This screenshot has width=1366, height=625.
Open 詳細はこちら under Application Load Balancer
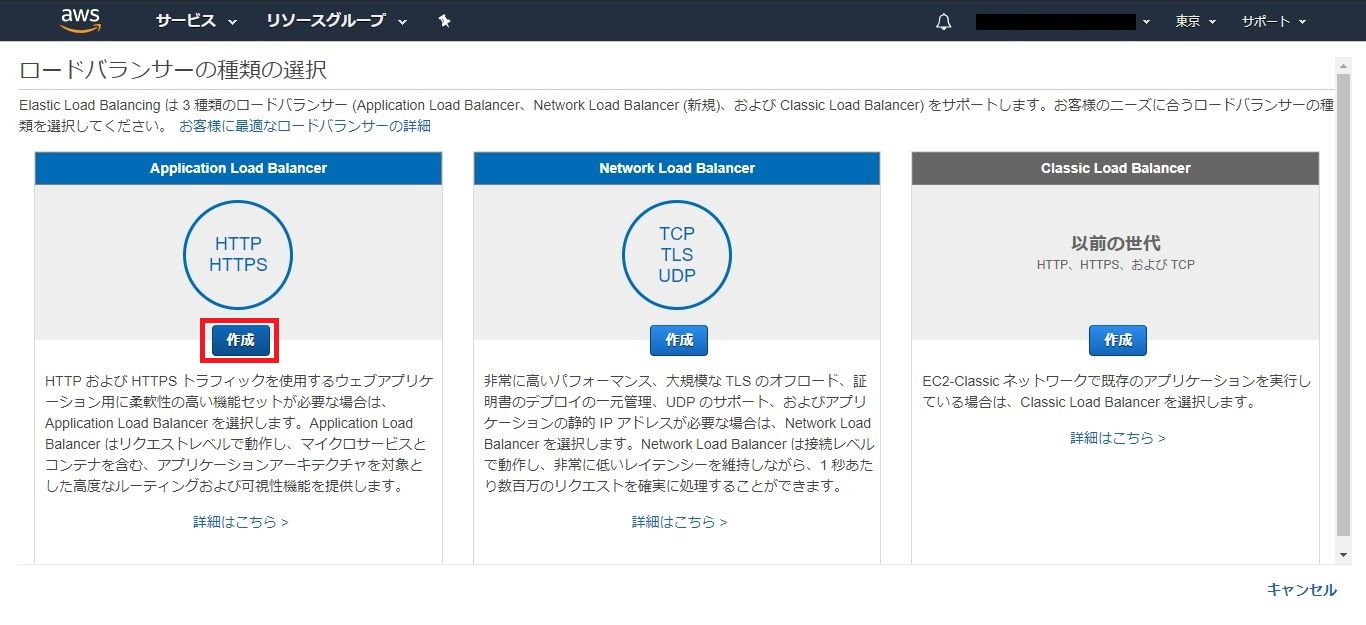coord(240,522)
